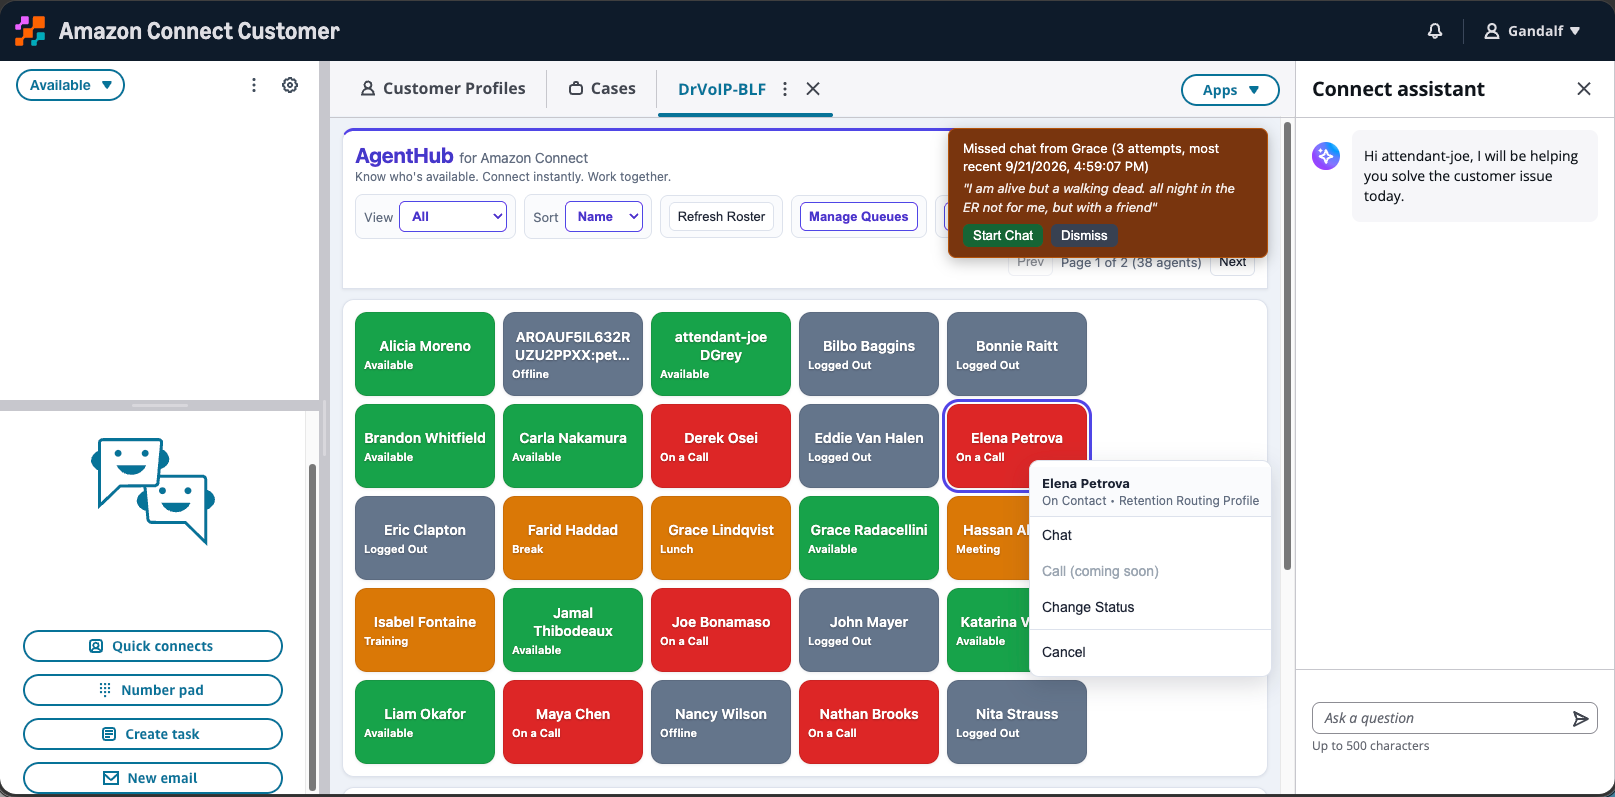The image size is (1615, 797).
Task: Dismiss the missed chat notification
Action: point(1084,235)
